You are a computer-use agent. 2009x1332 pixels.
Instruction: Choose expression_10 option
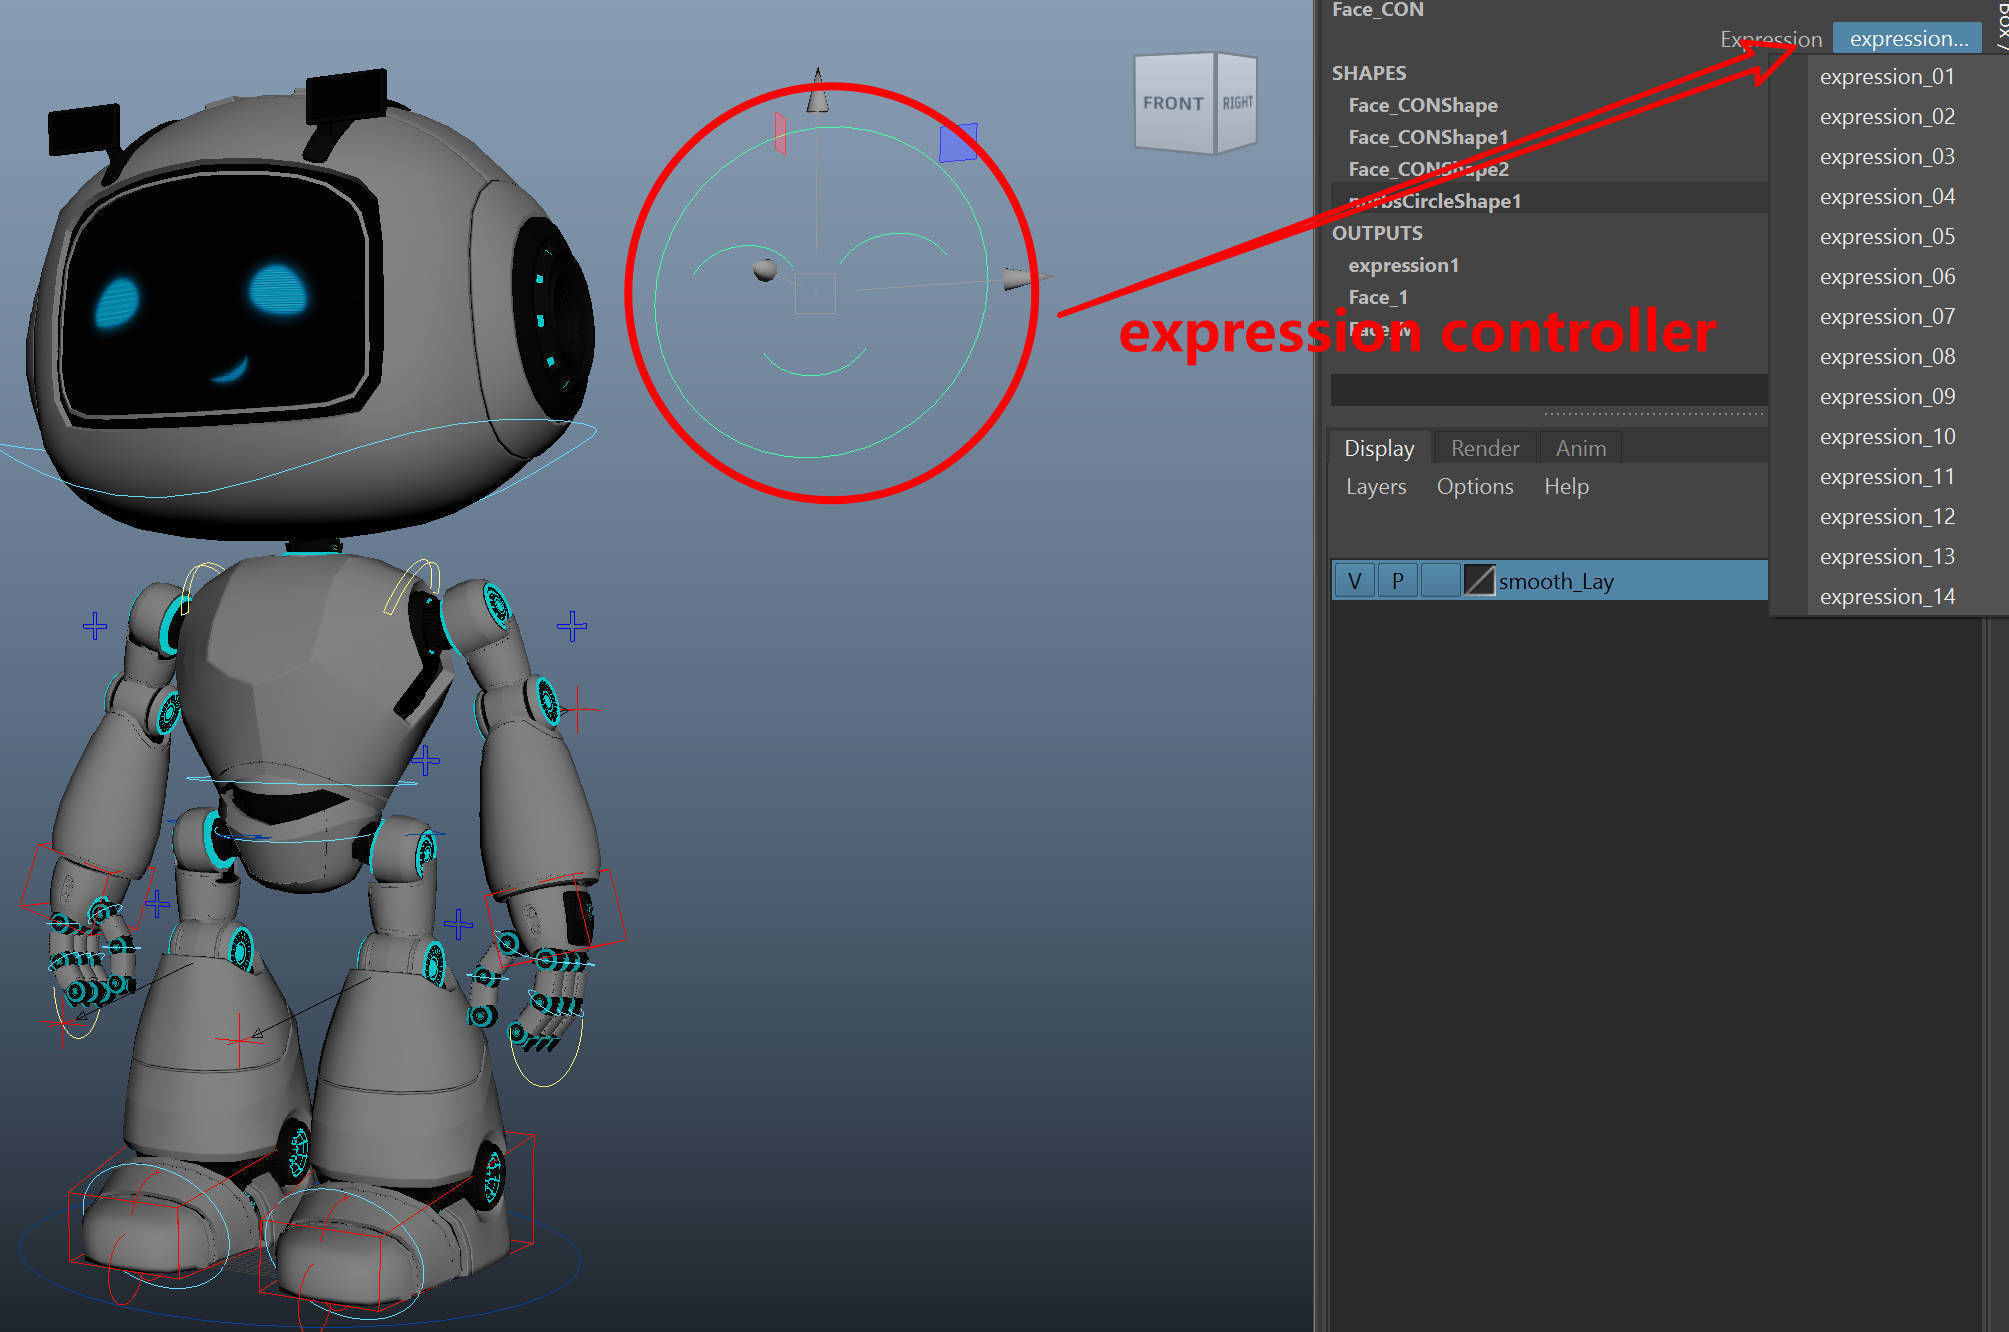[1886, 437]
